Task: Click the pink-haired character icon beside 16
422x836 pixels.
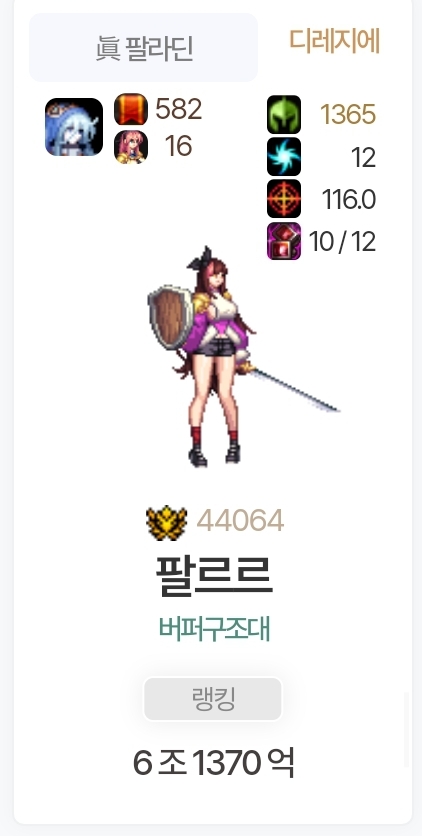Action: click(131, 147)
